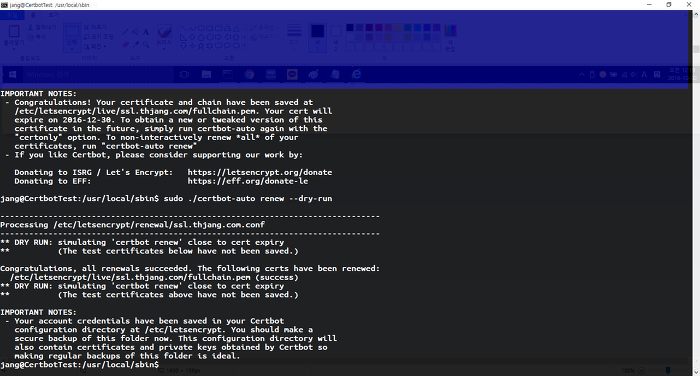Switch to the Home (홈) ribbon tab

tap(33, 15)
